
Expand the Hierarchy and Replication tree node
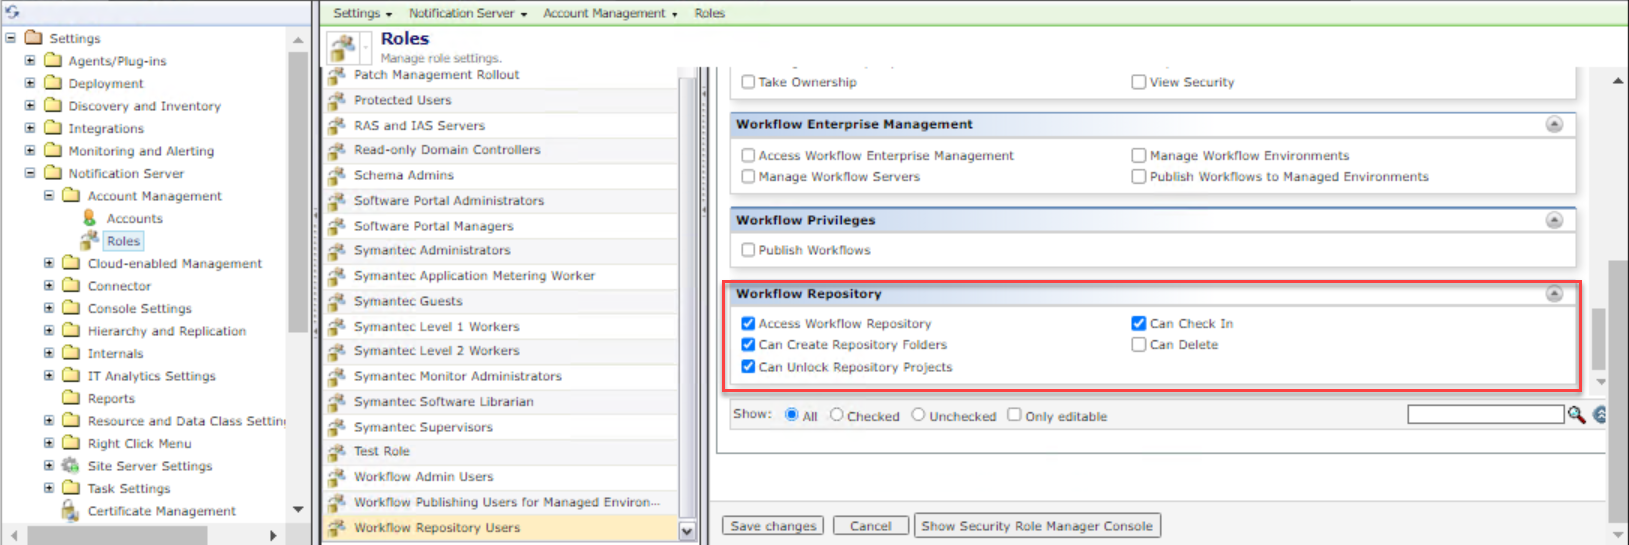(49, 330)
